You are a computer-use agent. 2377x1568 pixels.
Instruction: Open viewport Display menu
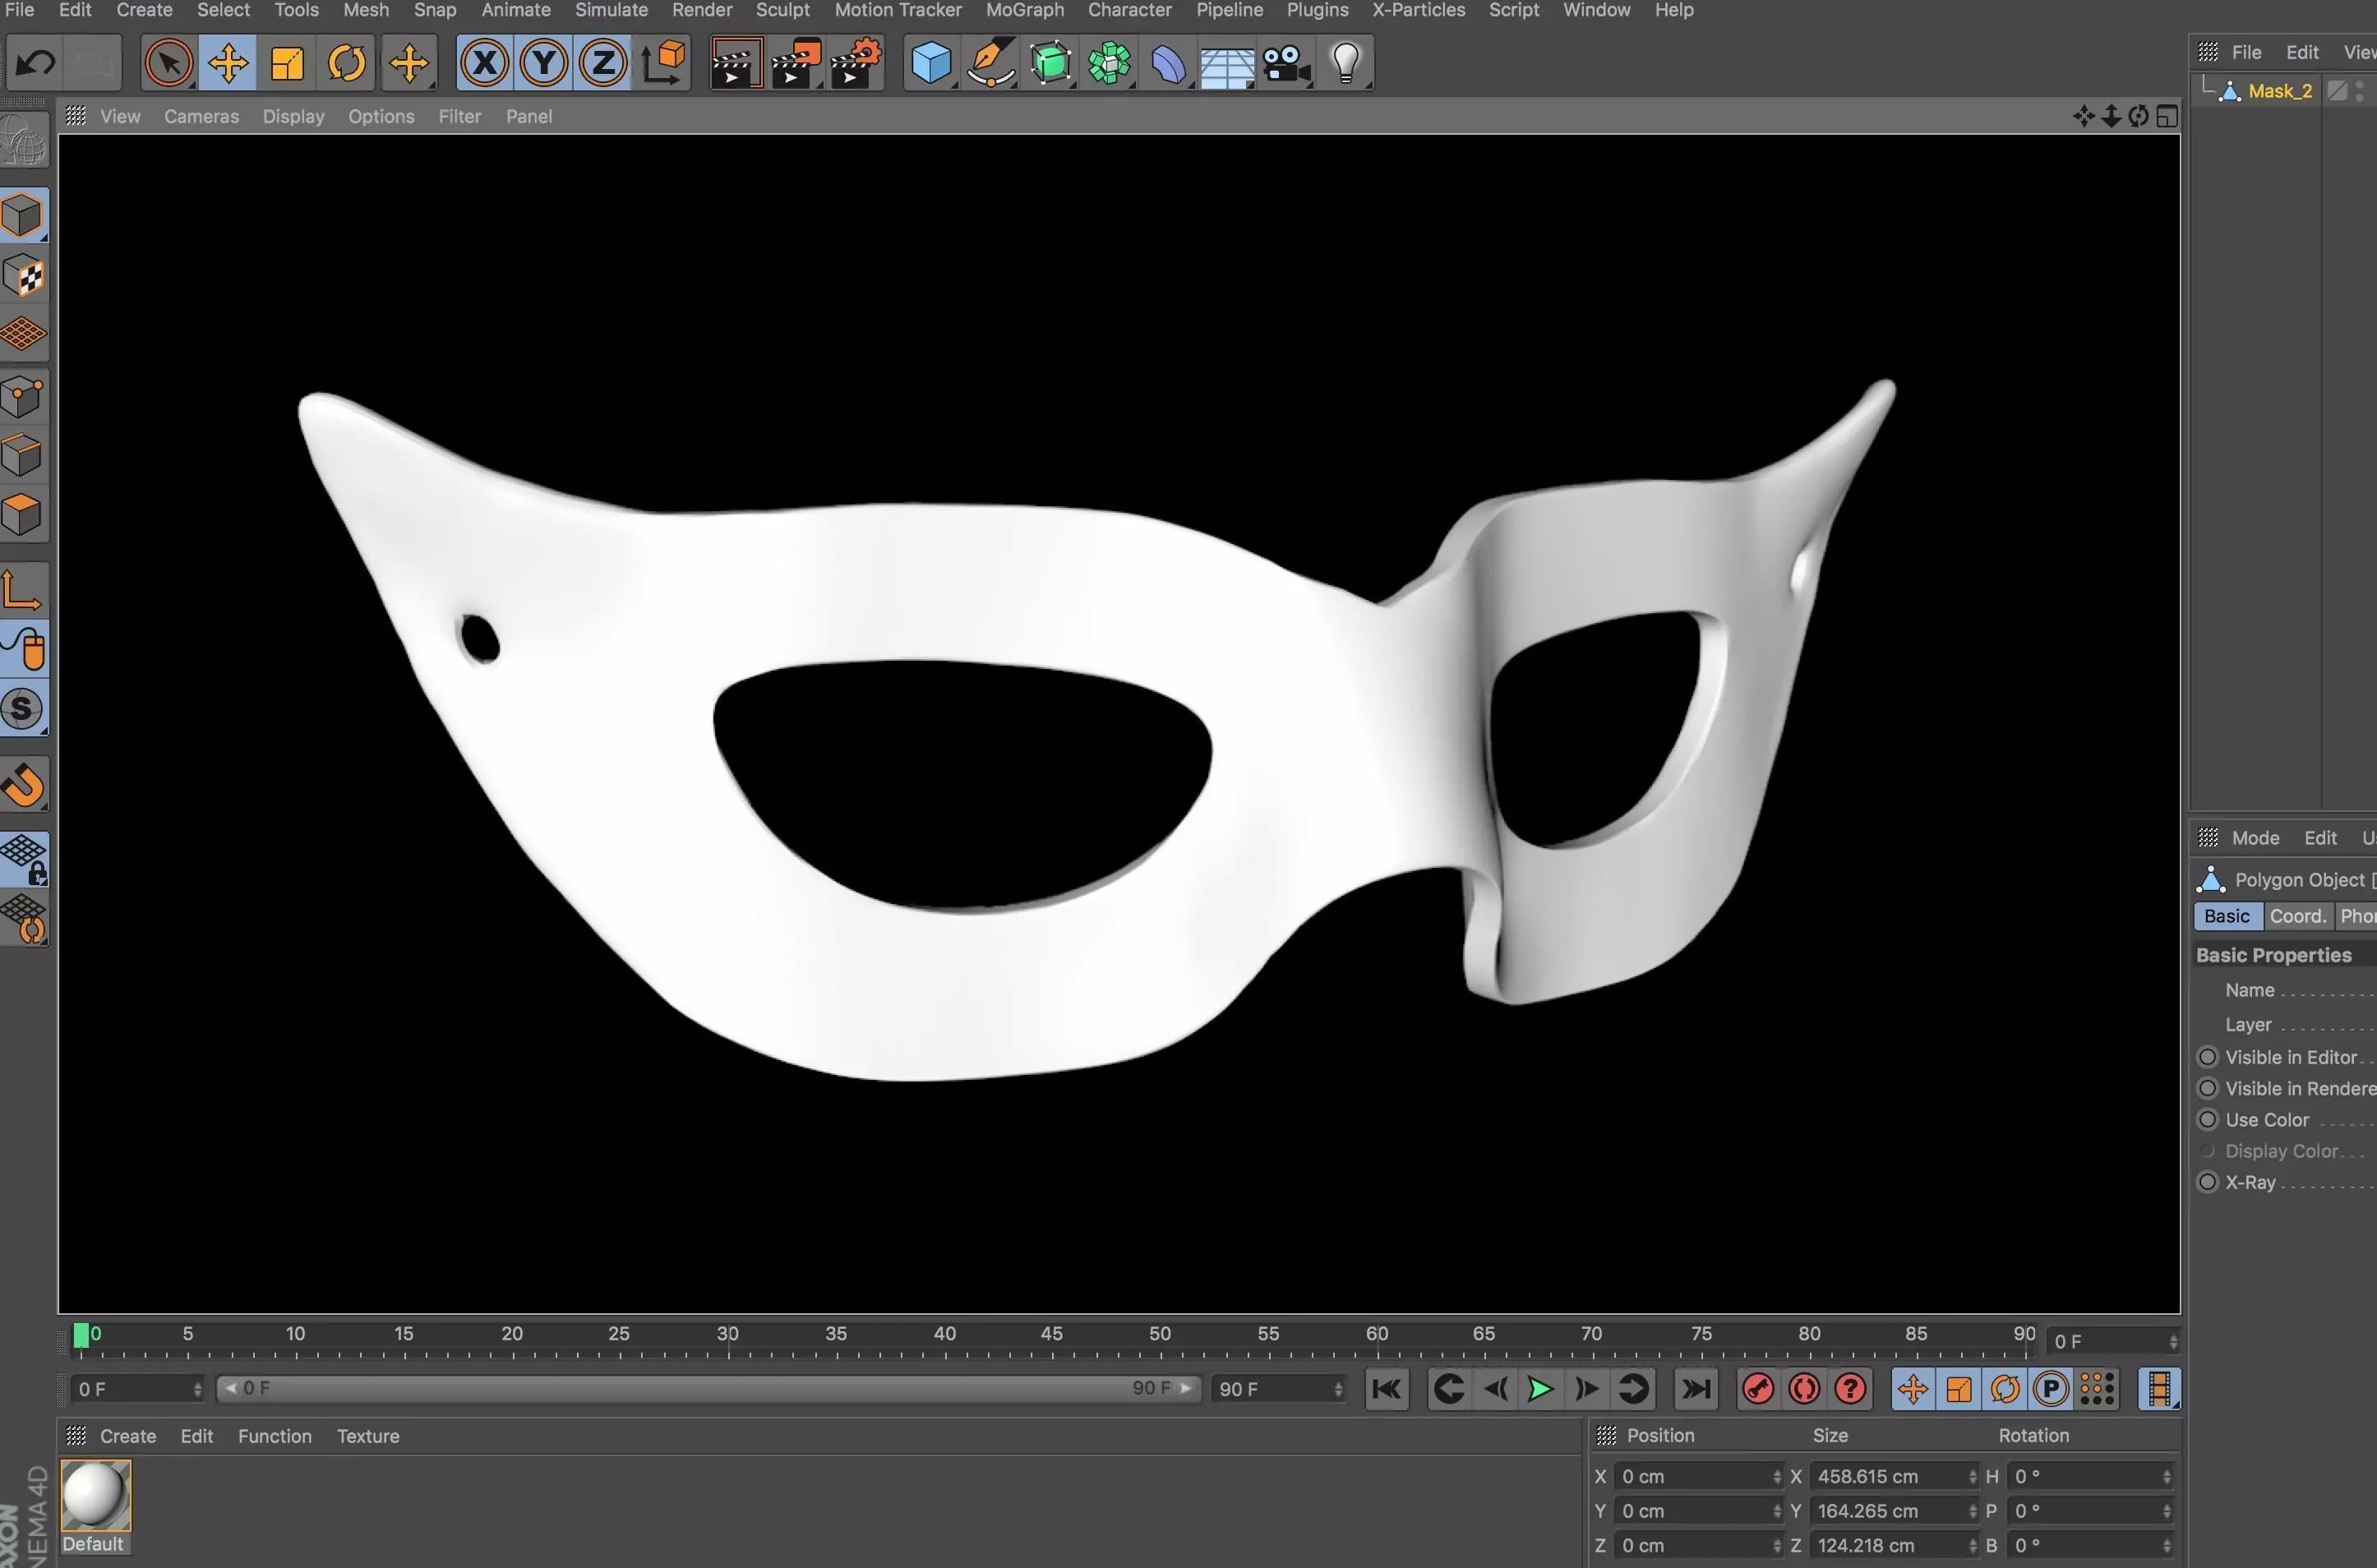click(293, 116)
